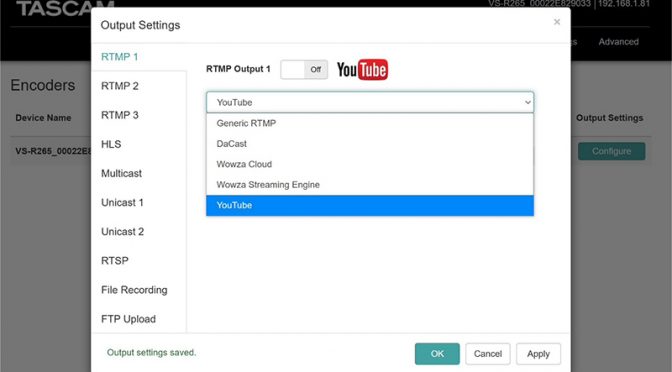Click the 'RTMP Output 1' label

pos(238,69)
